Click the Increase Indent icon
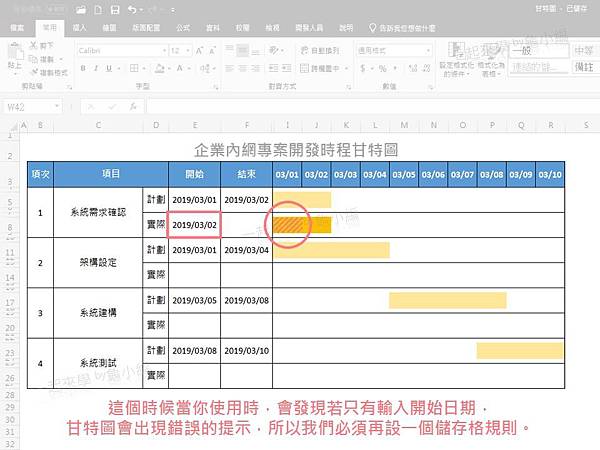This screenshot has width=600, height=450. click(x=287, y=68)
